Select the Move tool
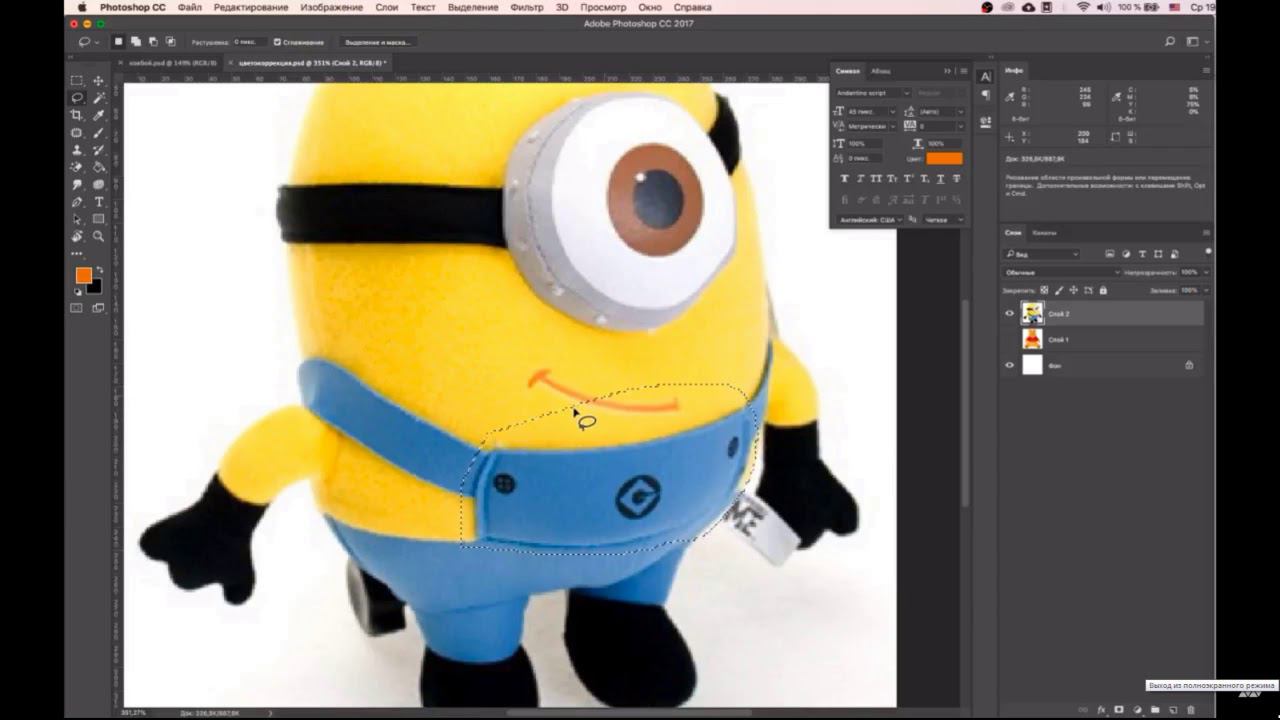 [99, 80]
